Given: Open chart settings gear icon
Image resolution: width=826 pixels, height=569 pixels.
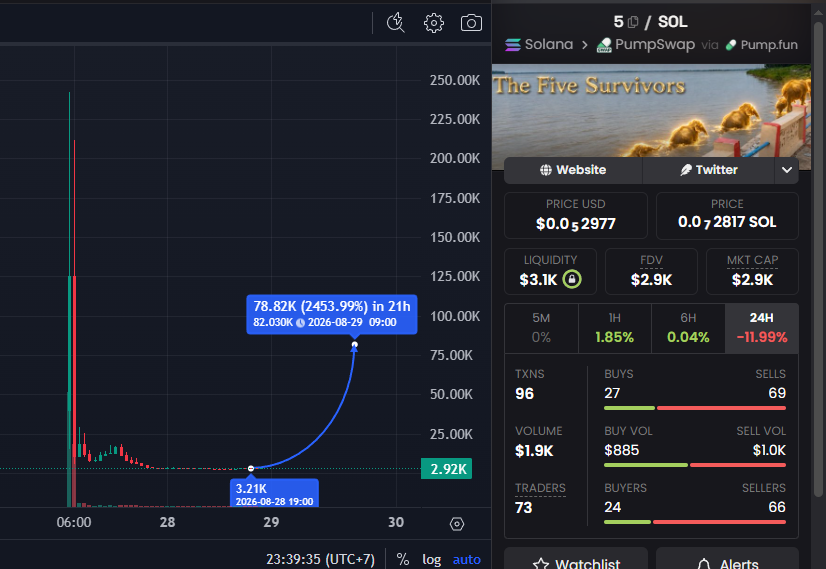Looking at the screenshot, I should click(434, 23).
